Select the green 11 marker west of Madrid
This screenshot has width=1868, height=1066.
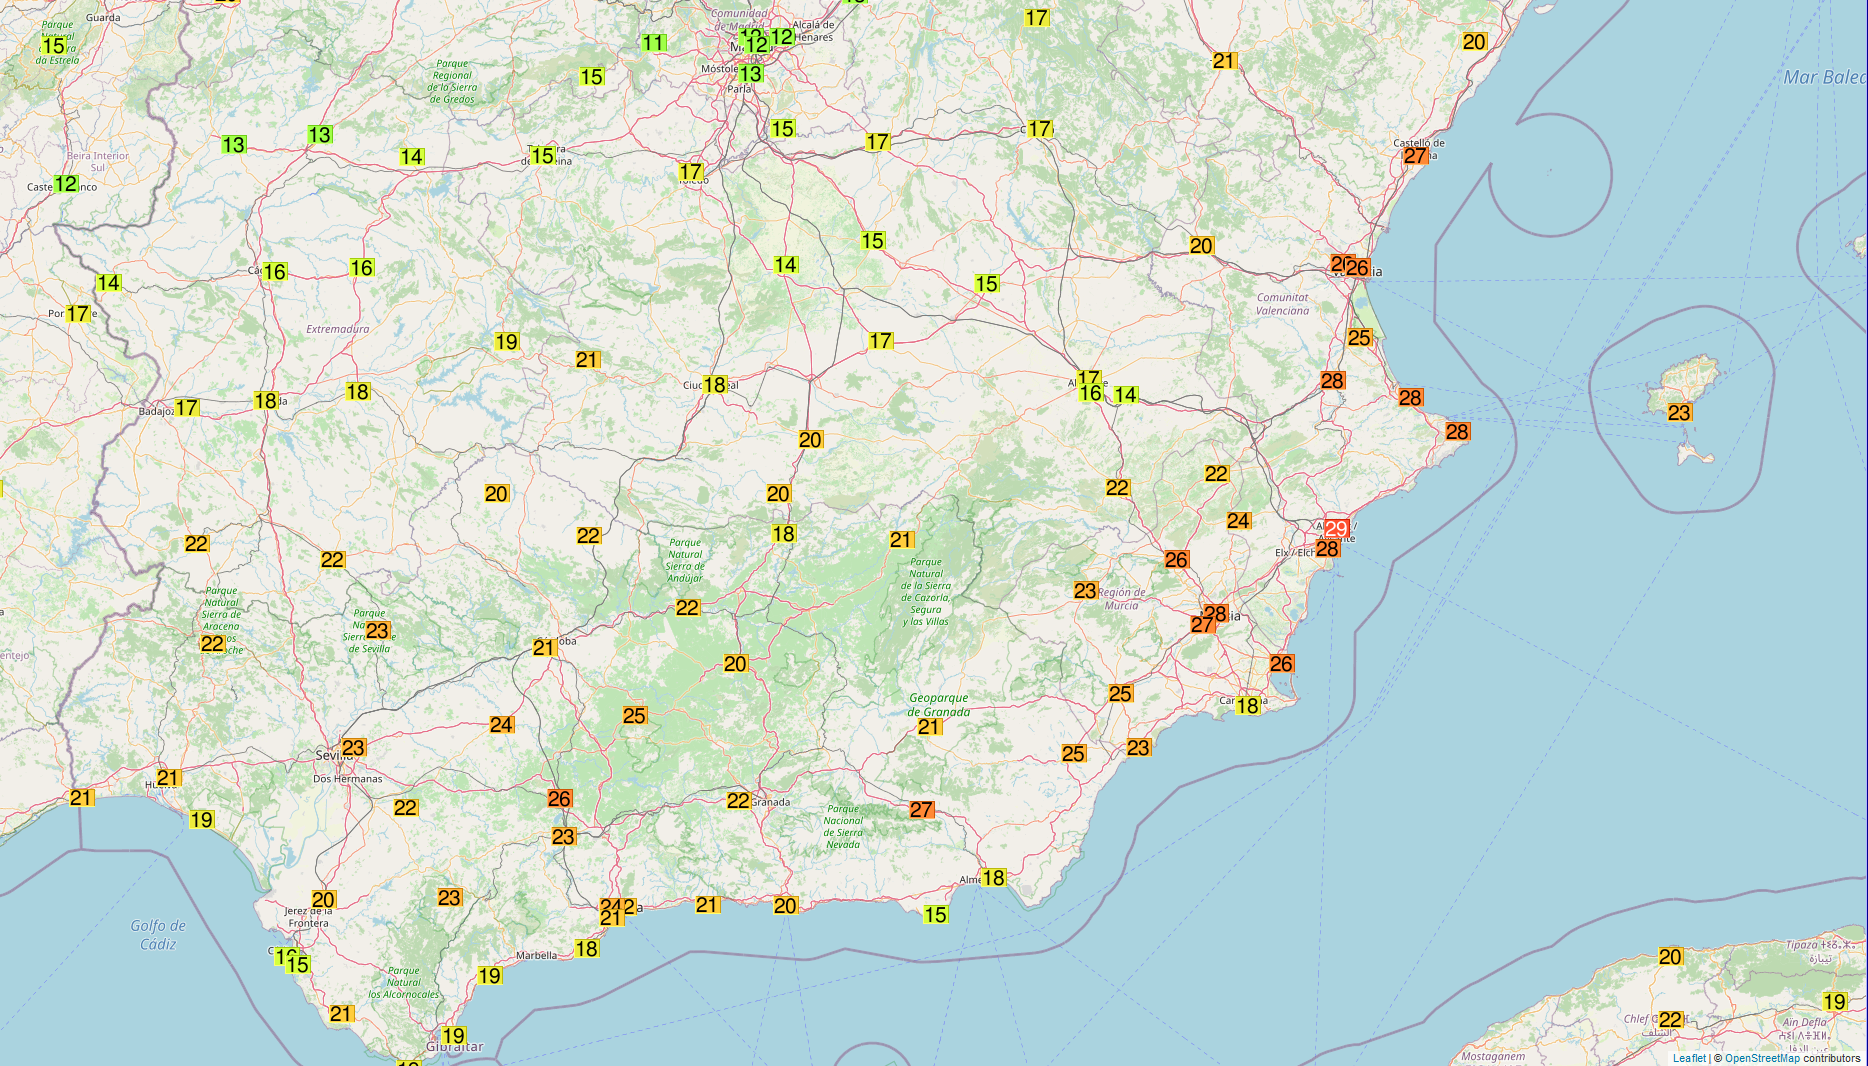point(653,43)
